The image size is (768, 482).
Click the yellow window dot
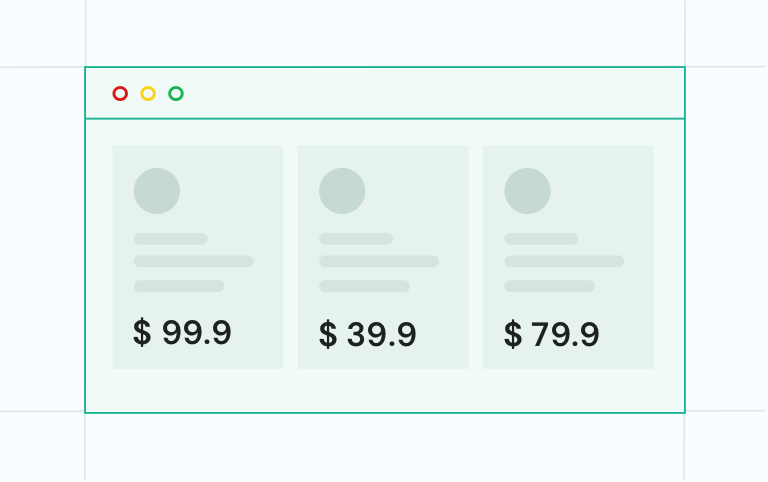[x=148, y=94]
